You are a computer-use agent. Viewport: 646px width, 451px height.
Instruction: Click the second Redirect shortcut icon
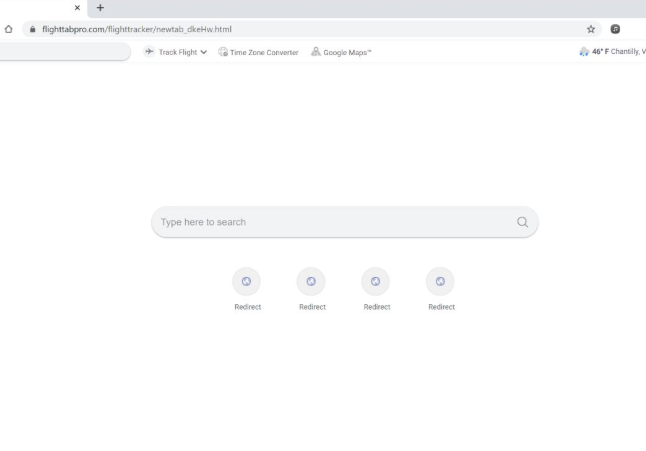[311, 281]
